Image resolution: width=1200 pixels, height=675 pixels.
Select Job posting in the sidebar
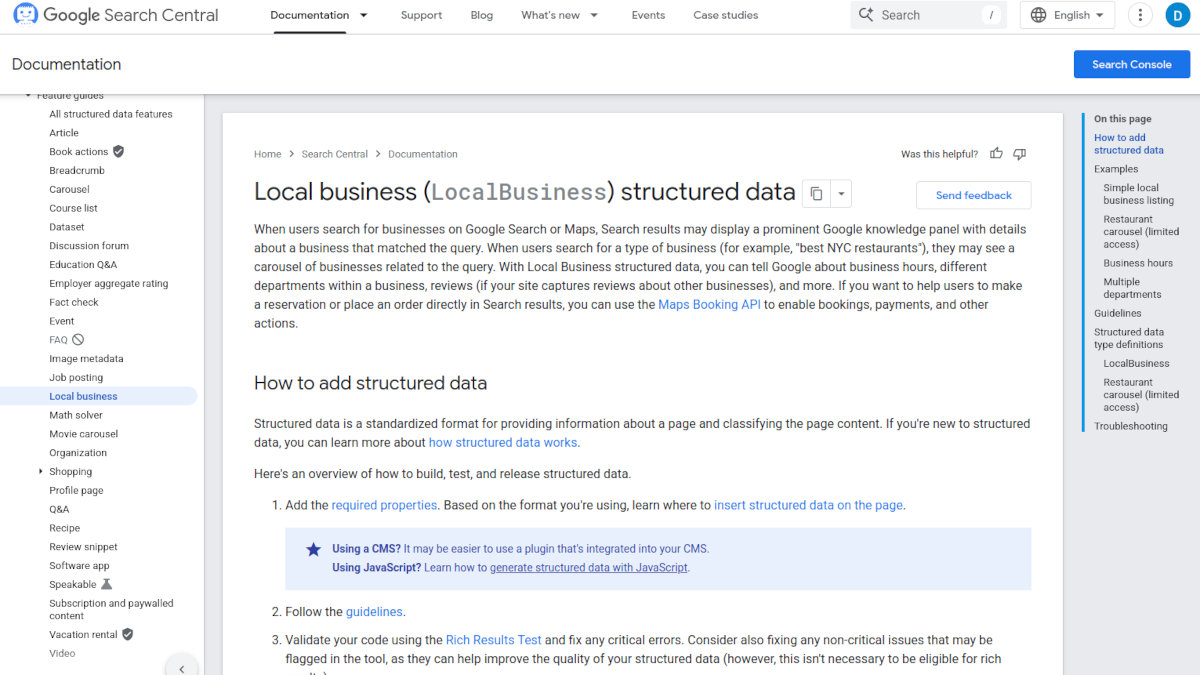pos(76,377)
